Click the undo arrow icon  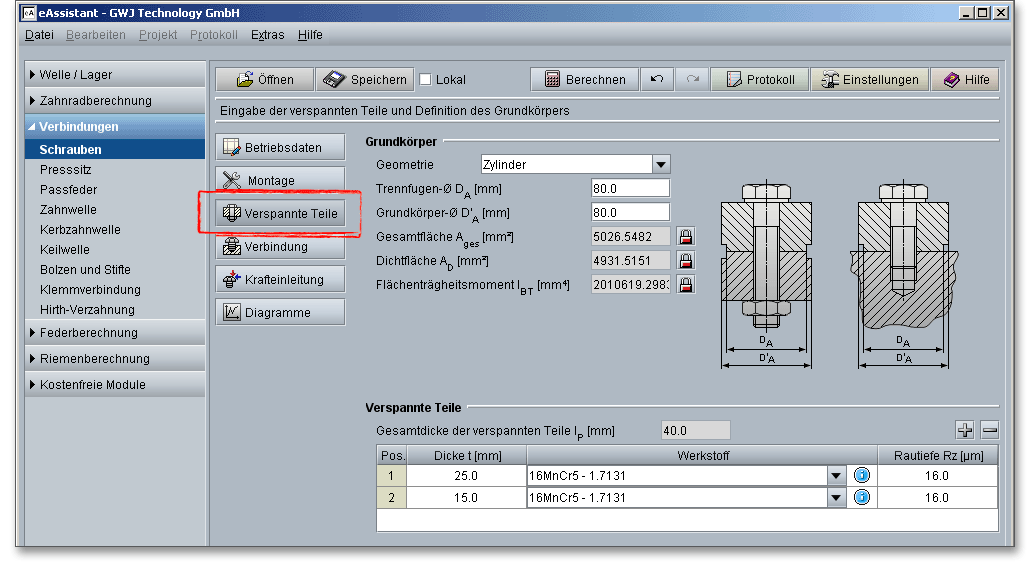tap(656, 80)
